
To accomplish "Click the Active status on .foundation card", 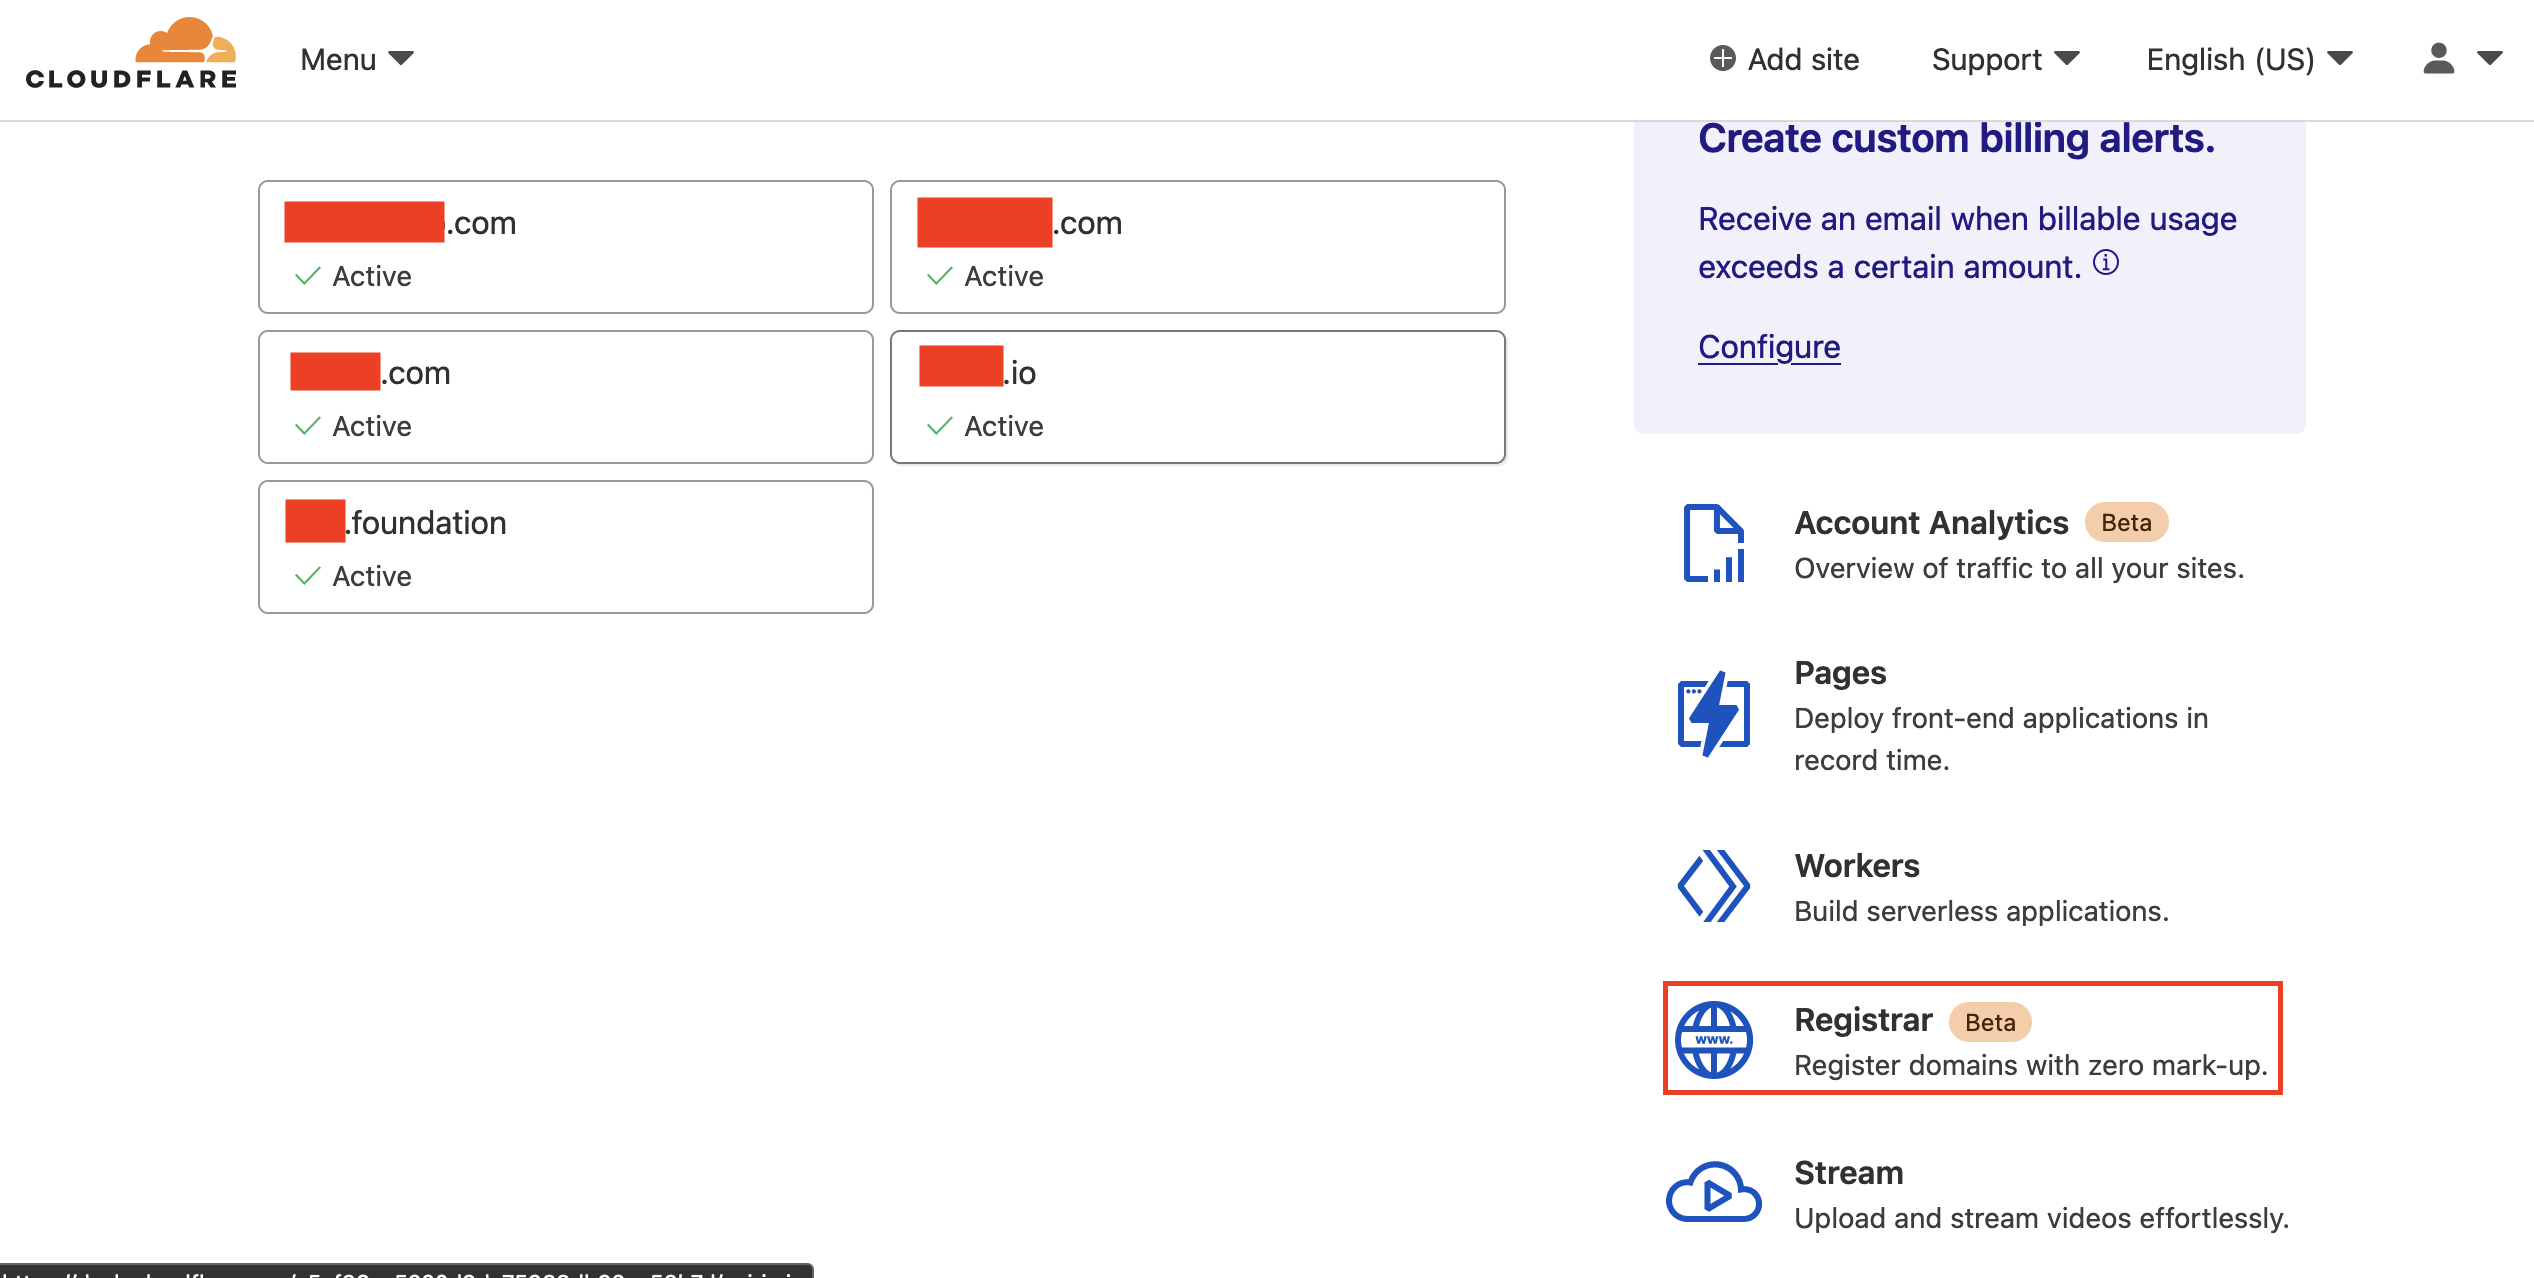I will click(x=372, y=576).
